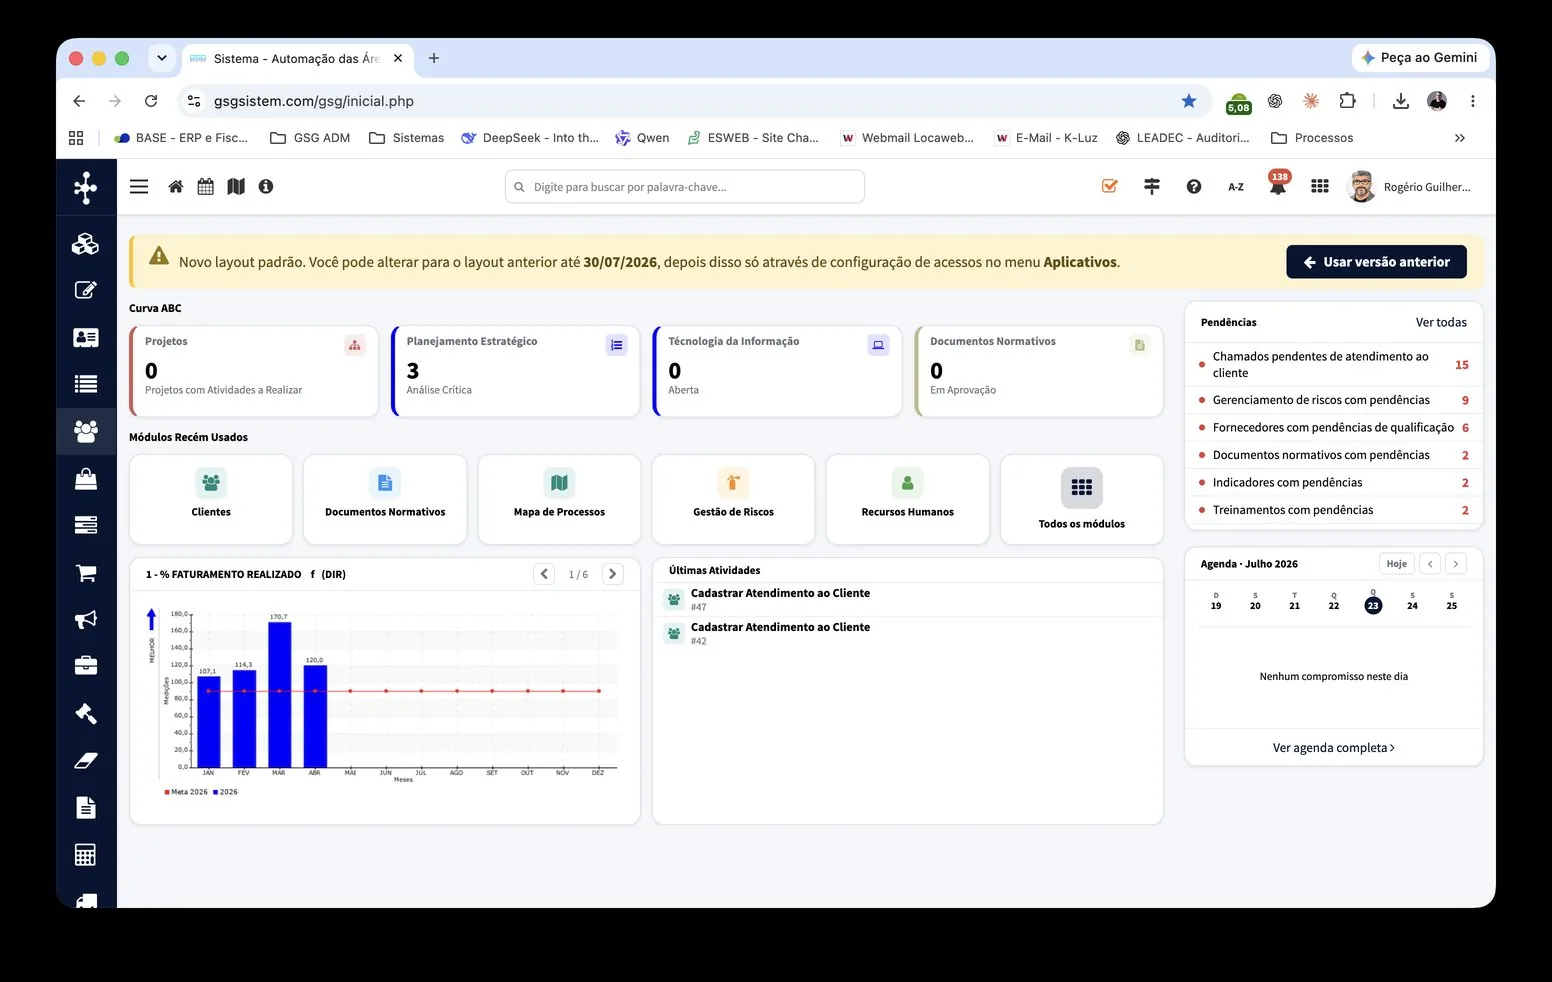Go back one agenda week
The width and height of the screenshot is (1552, 982).
[x=1431, y=564]
